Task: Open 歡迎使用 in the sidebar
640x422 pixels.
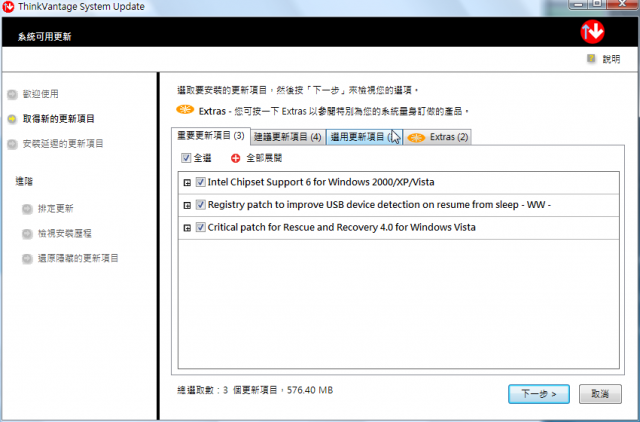Action: [40, 94]
